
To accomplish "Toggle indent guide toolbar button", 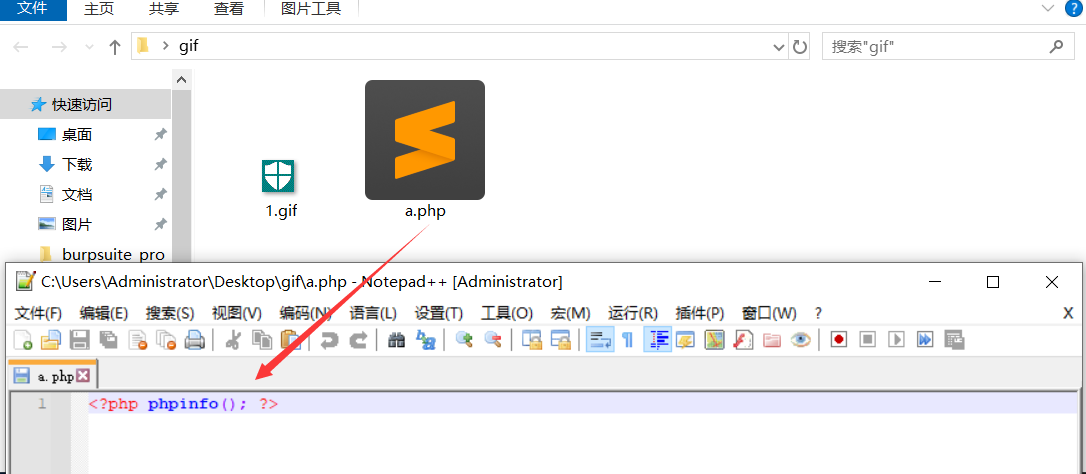I will click(657, 340).
